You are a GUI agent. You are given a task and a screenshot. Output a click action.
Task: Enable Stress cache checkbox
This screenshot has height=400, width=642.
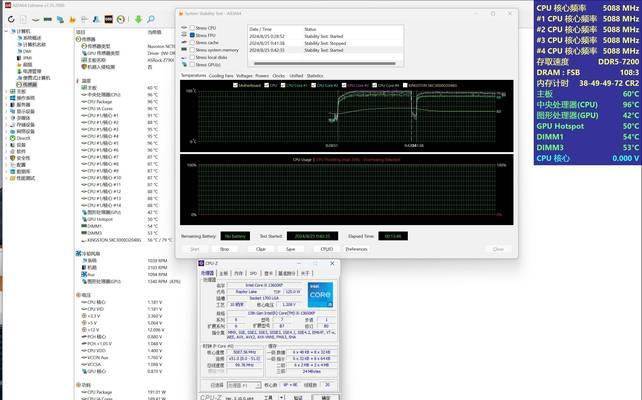coord(192,43)
